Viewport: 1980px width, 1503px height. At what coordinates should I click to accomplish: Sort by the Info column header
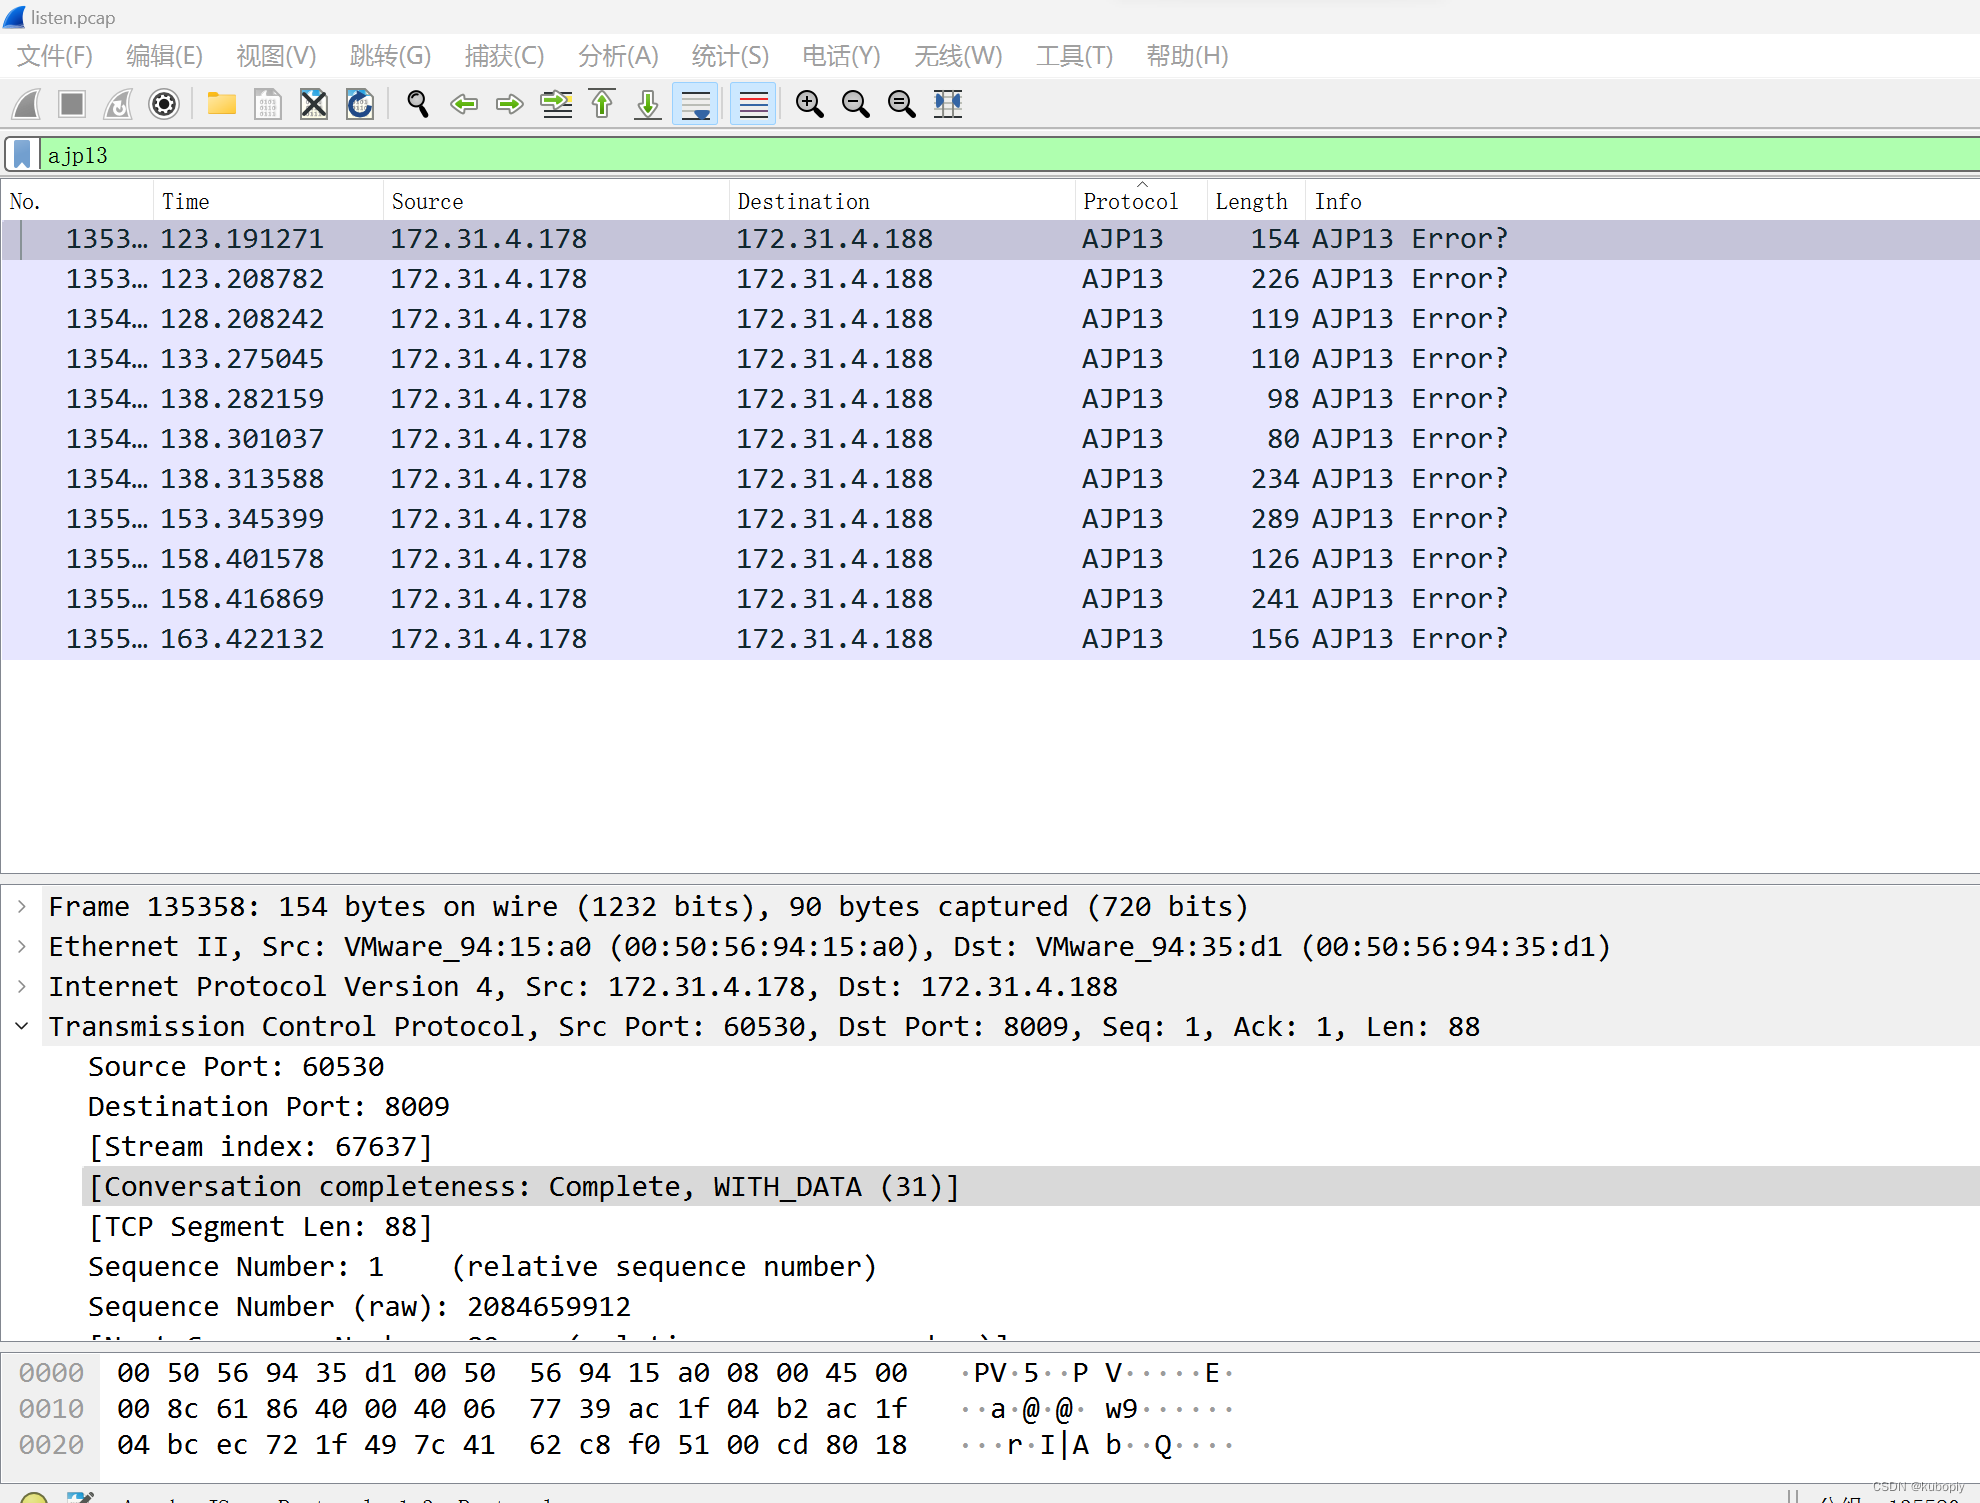1642,201
